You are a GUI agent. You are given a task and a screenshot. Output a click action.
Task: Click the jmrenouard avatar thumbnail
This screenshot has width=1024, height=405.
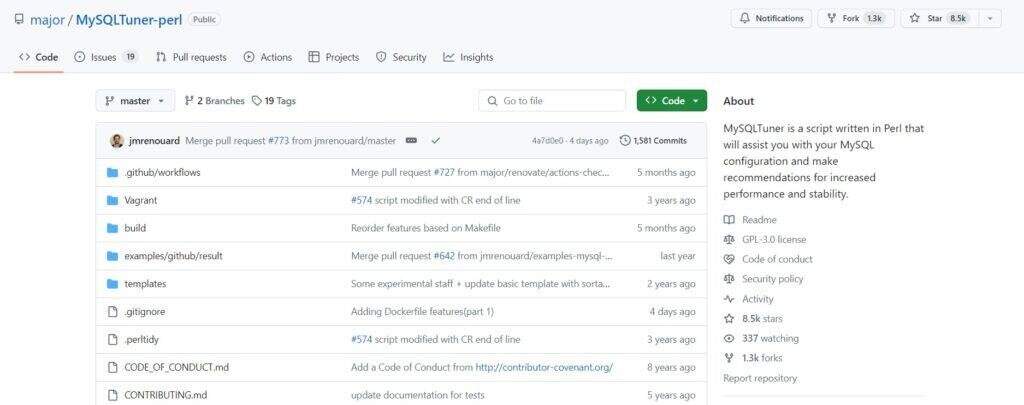point(117,141)
